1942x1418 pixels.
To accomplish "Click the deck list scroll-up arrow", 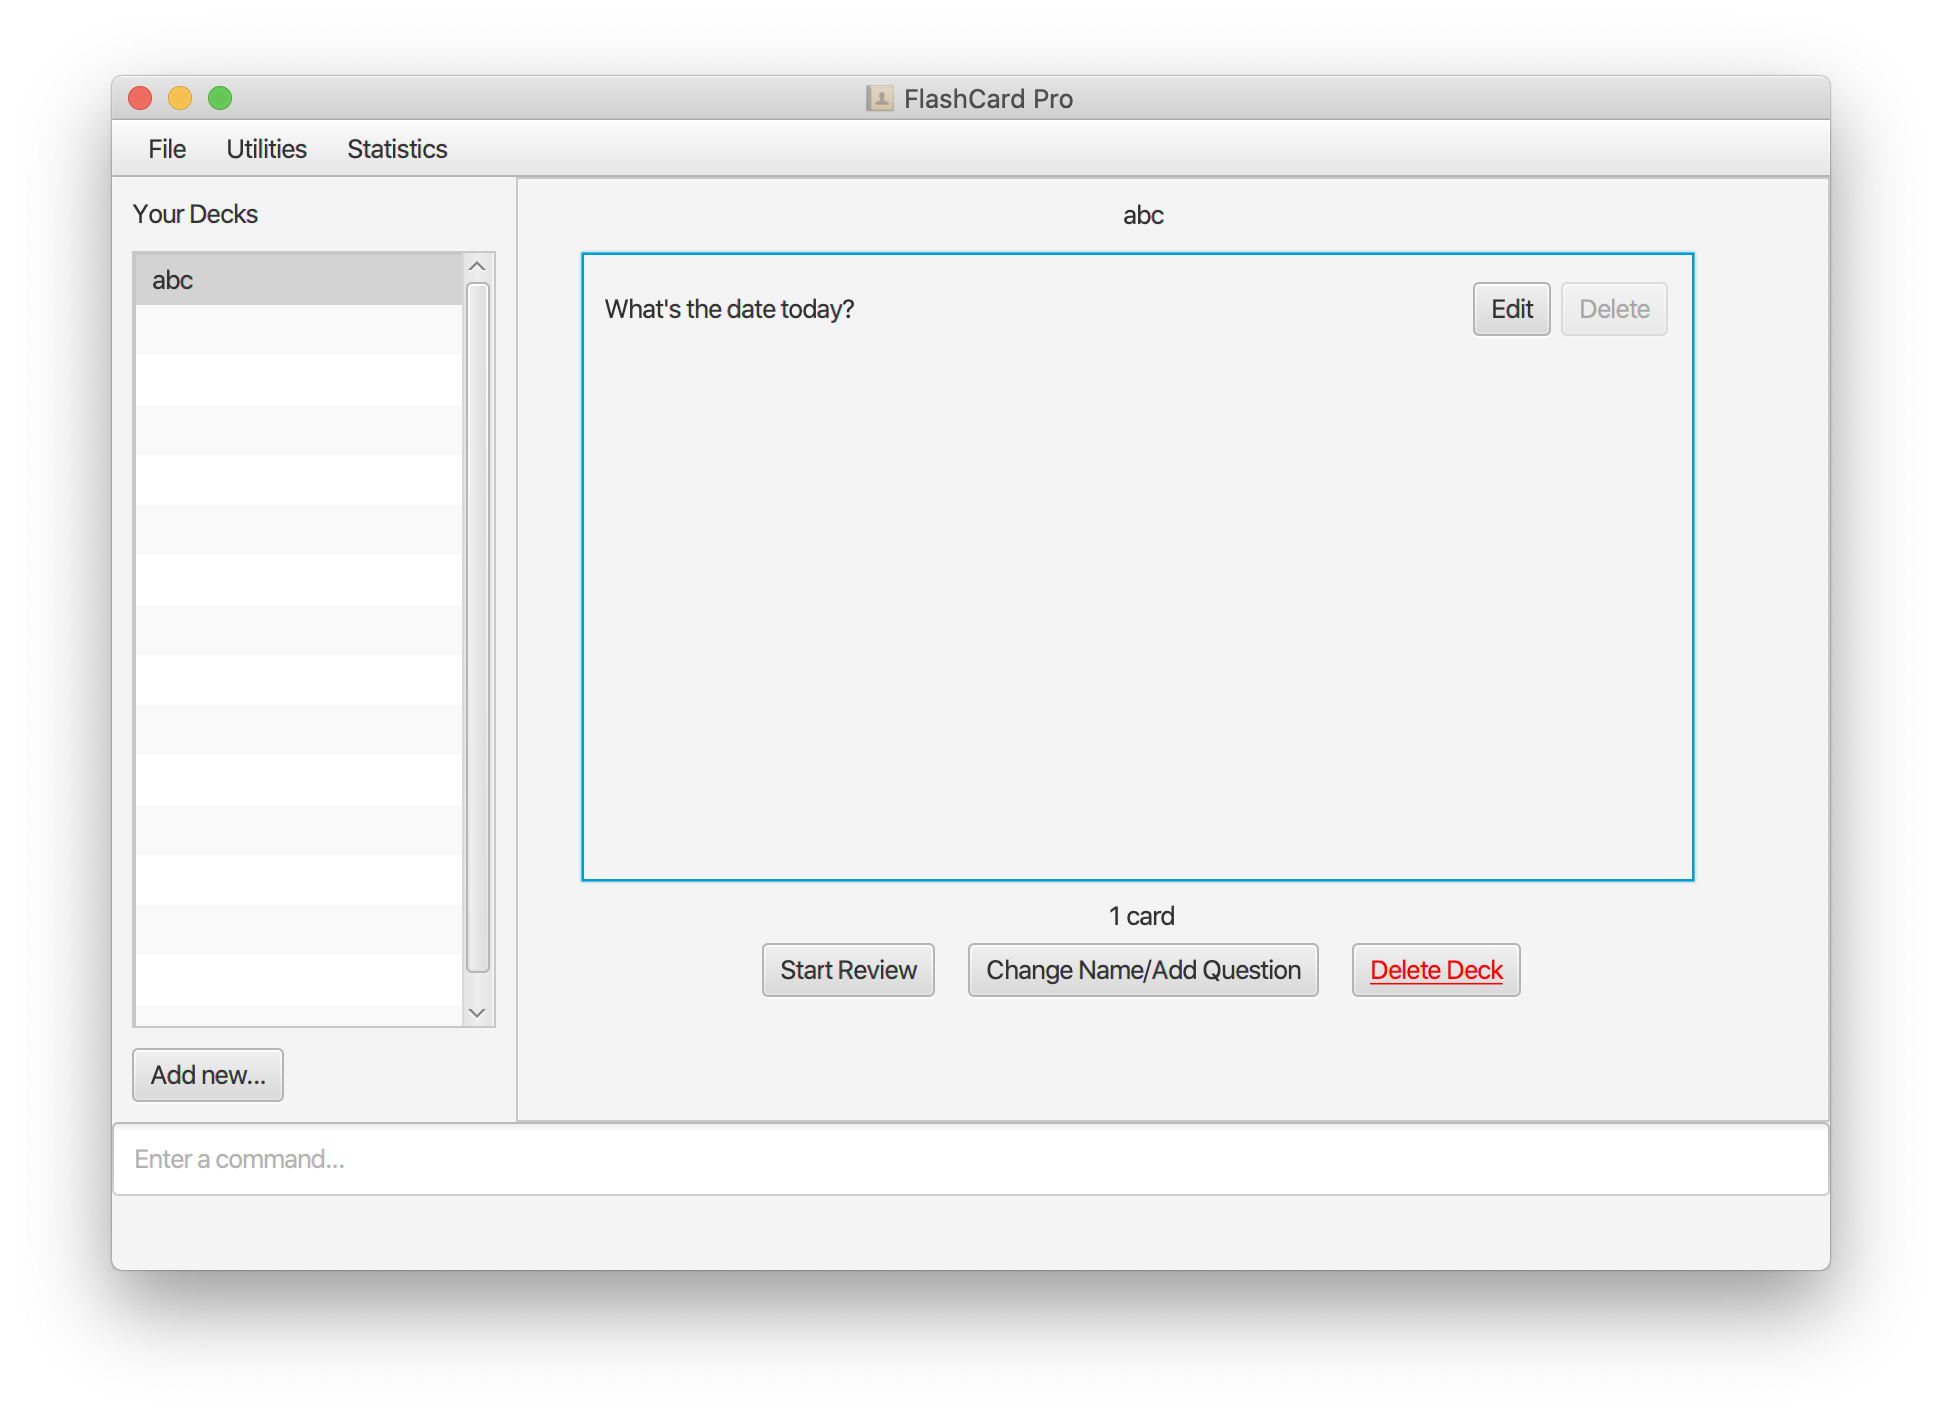I will 477,266.
